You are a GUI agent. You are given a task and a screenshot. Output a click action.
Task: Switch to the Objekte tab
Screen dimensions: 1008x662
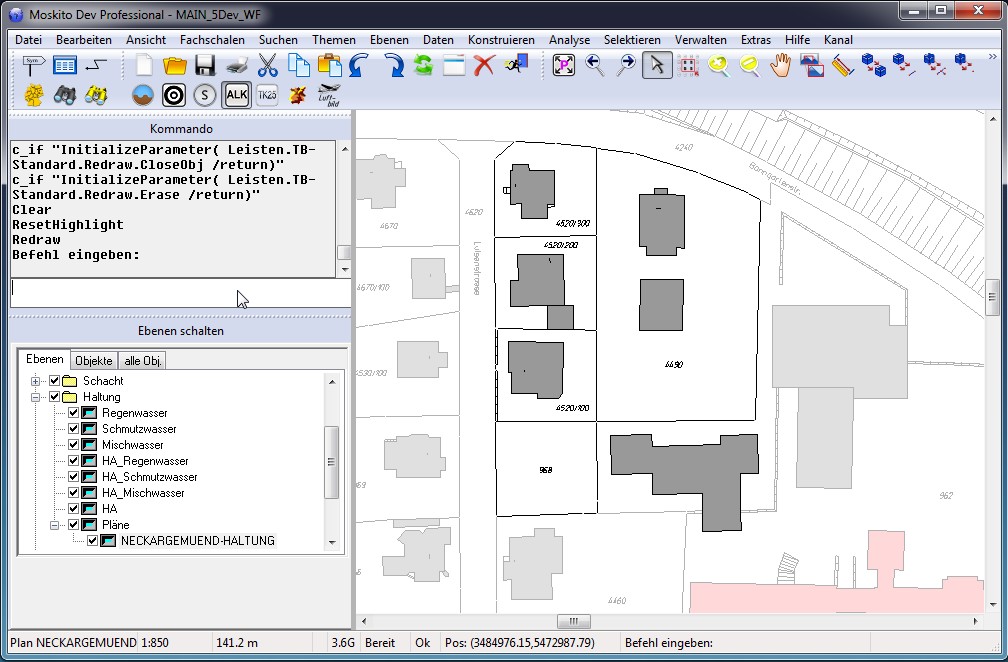pyautogui.click(x=94, y=360)
